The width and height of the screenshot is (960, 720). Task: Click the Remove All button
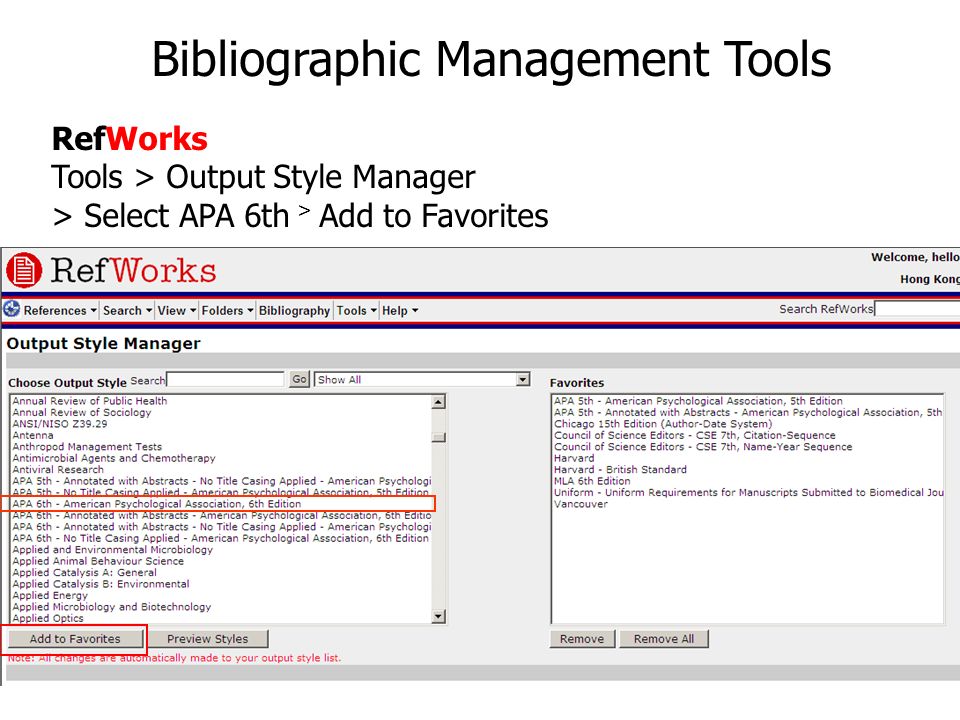(664, 639)
